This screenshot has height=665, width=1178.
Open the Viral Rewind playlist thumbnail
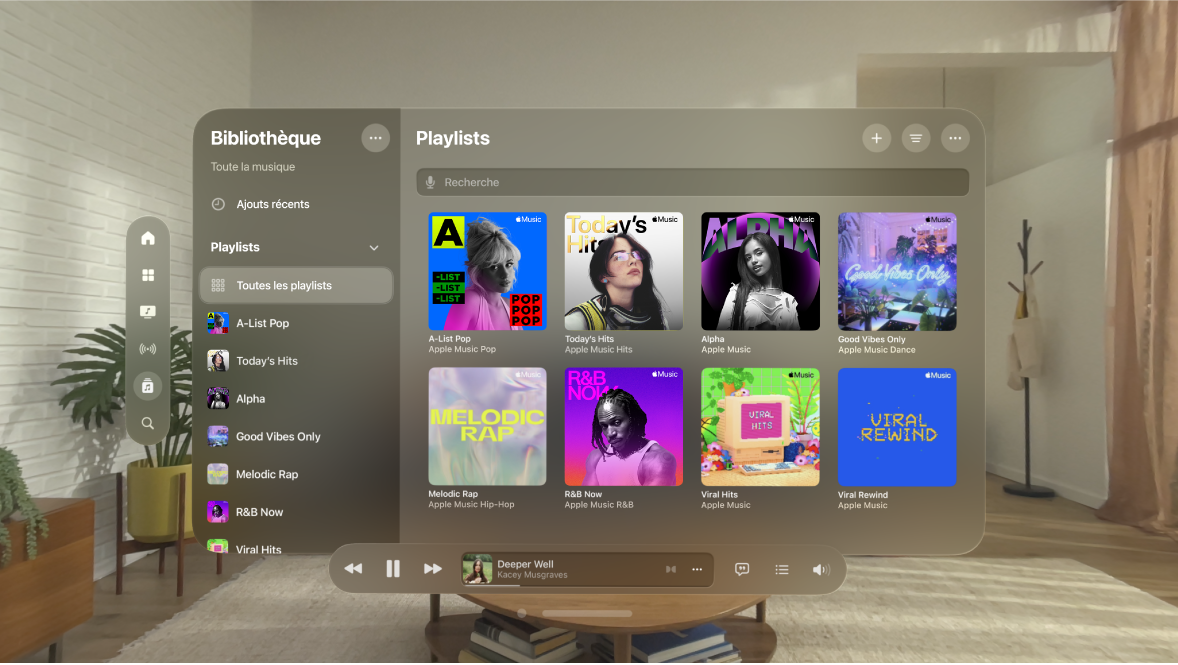[x=896, y=427]
